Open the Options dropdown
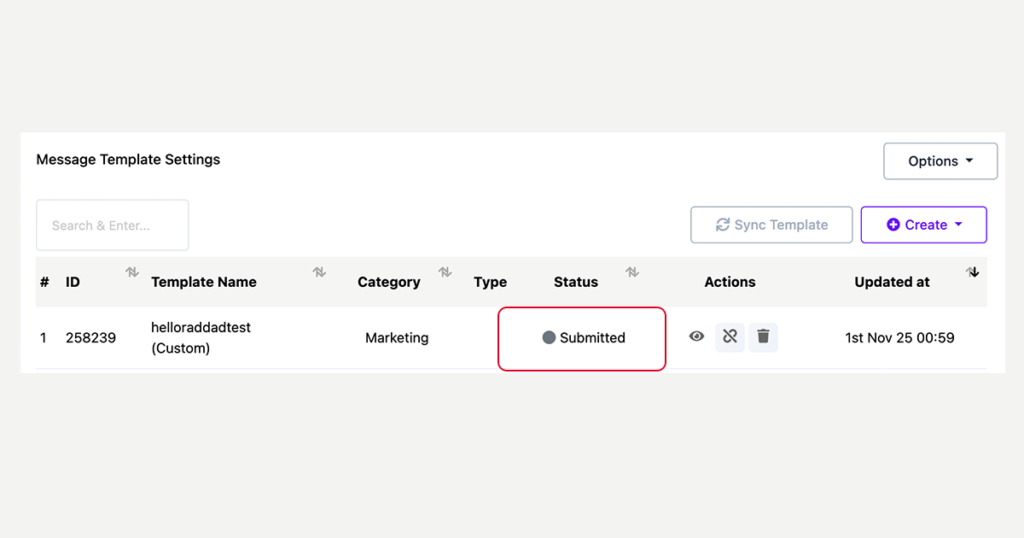The image size is (1024, 538). click(x=940, y=161)
